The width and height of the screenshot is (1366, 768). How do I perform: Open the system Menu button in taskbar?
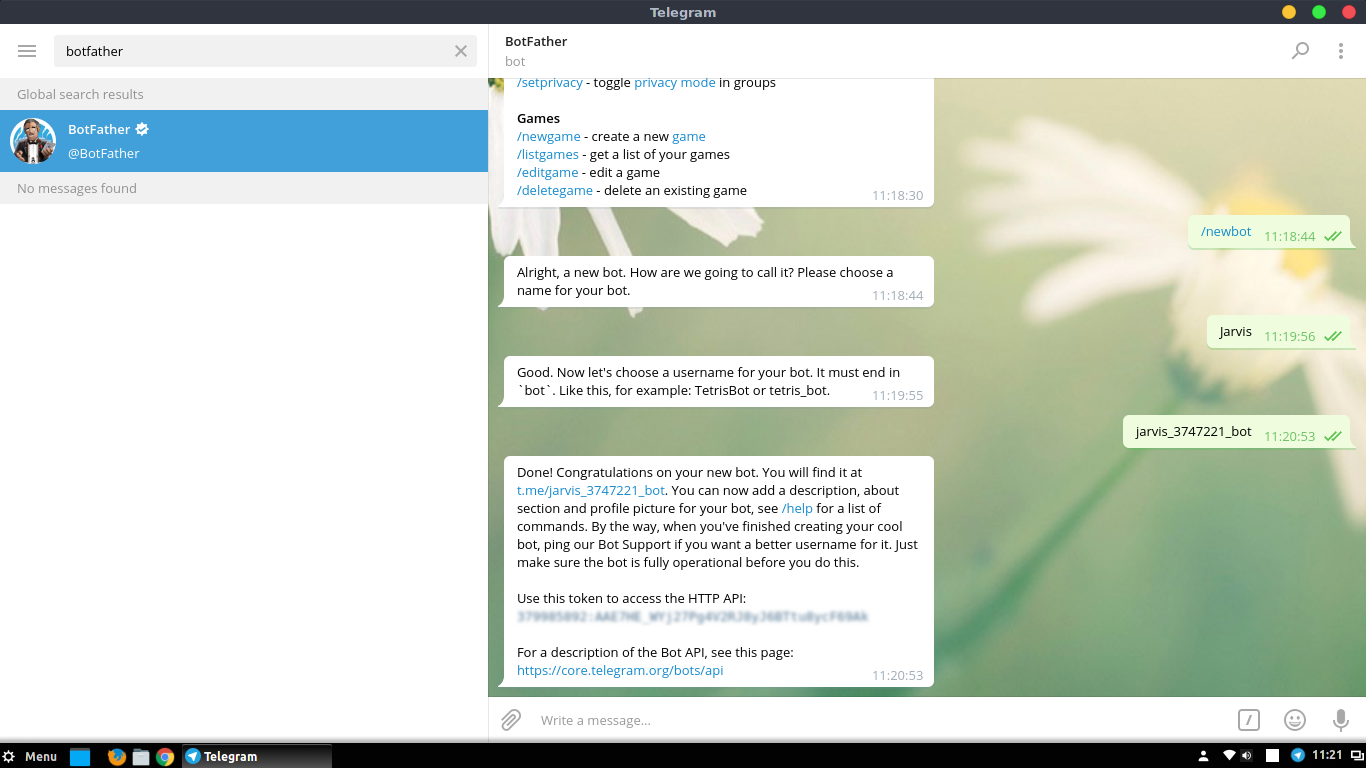point(30,757)
